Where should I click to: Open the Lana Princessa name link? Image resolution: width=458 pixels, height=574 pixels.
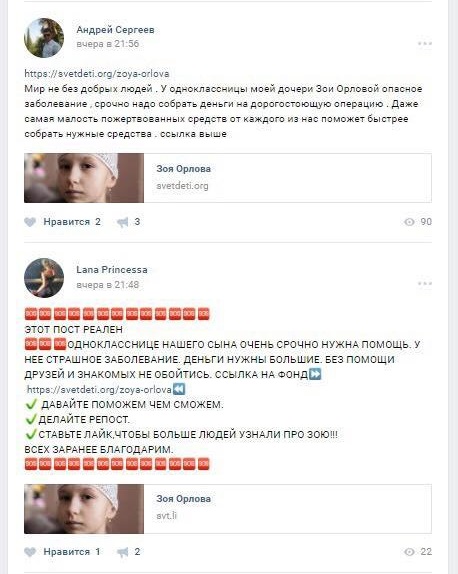112,270
